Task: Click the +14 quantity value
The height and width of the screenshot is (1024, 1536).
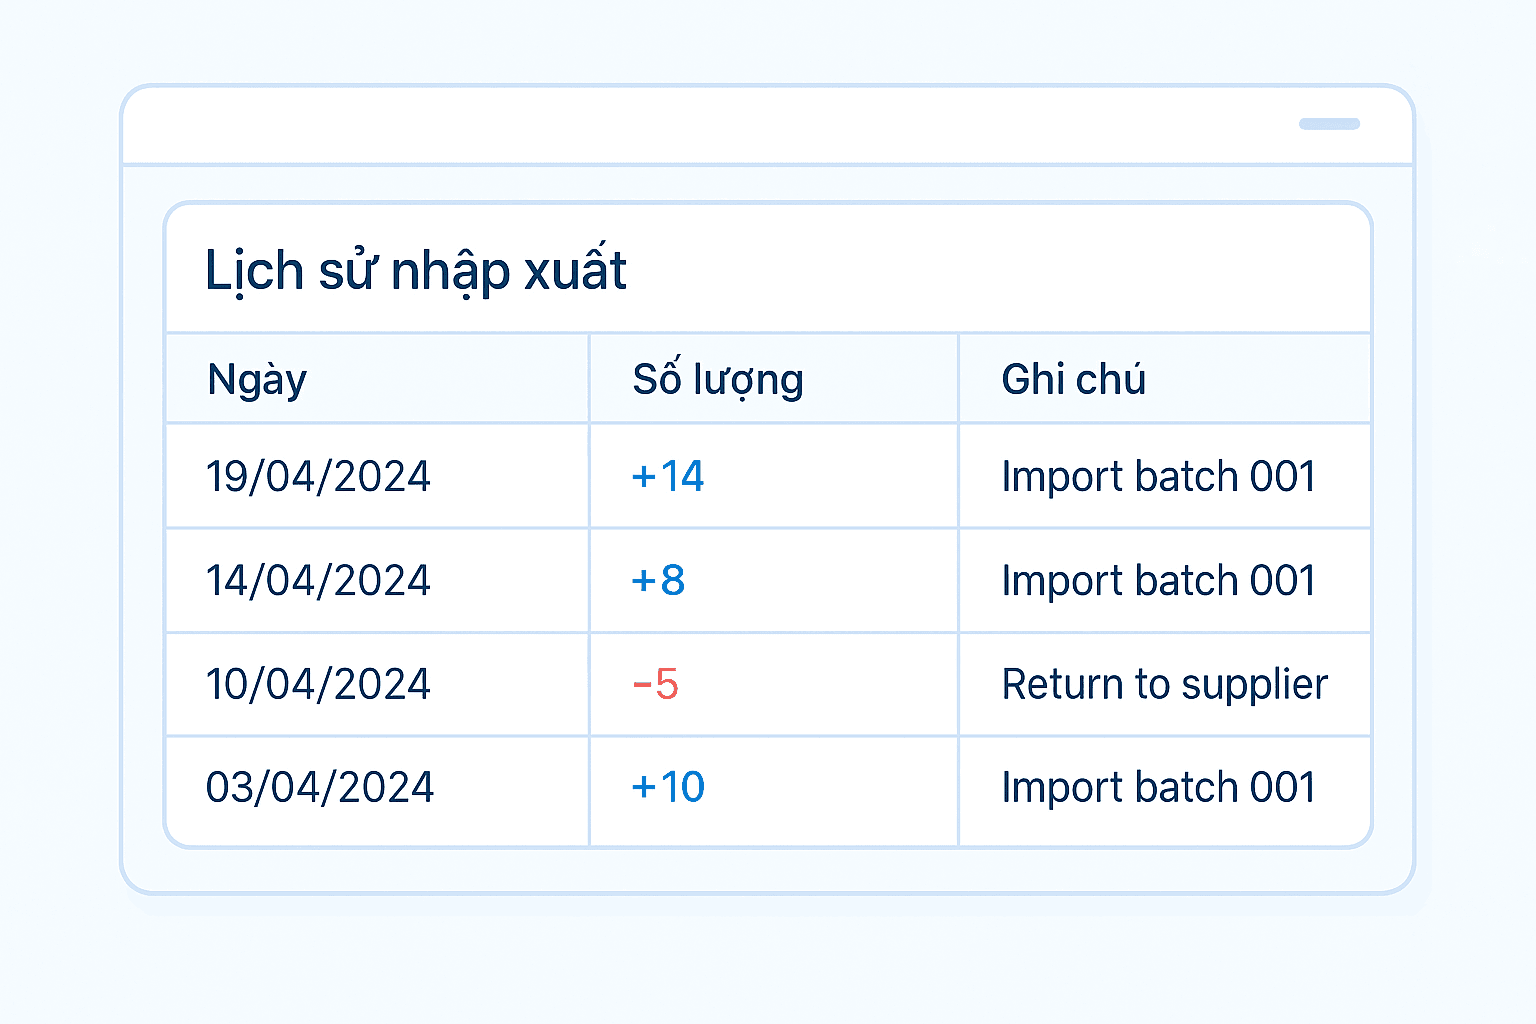Action: pyautogui.click(x=668, y=476)
